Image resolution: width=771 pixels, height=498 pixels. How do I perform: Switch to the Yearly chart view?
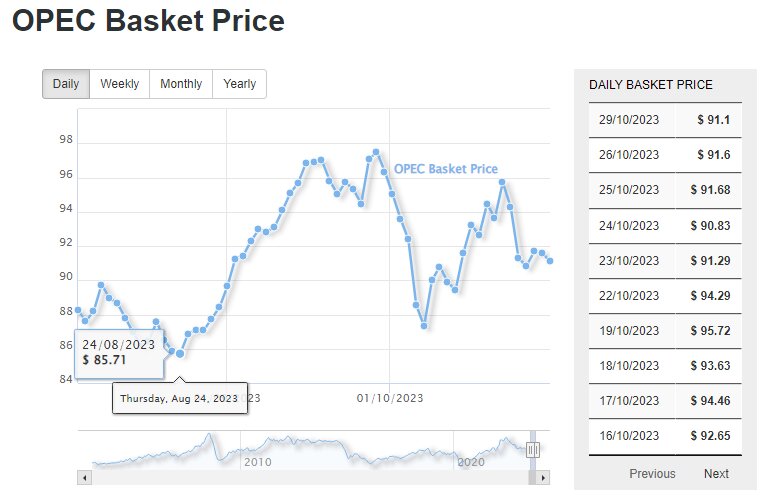[239, 84]
